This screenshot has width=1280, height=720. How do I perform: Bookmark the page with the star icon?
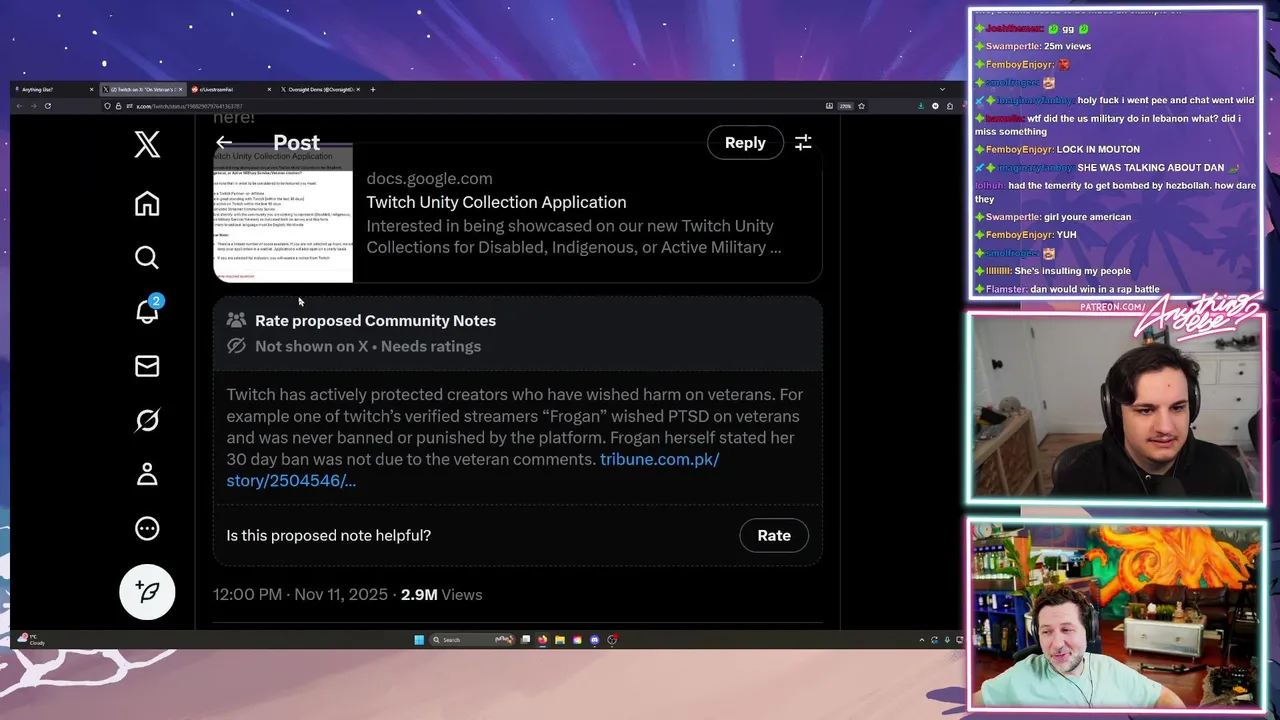click(x=861, y=106)
